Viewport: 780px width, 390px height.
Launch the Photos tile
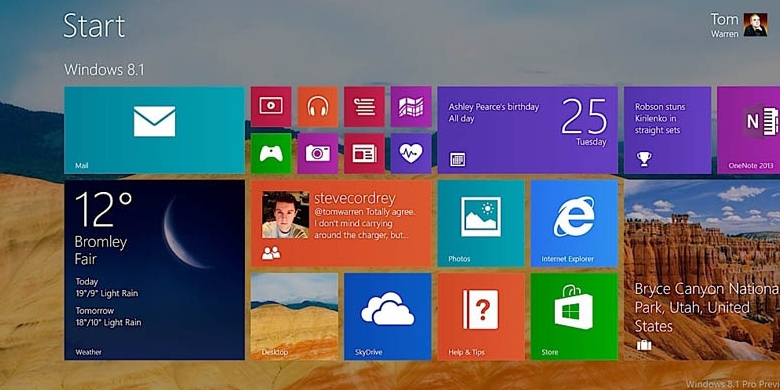[x=481, y=223]
